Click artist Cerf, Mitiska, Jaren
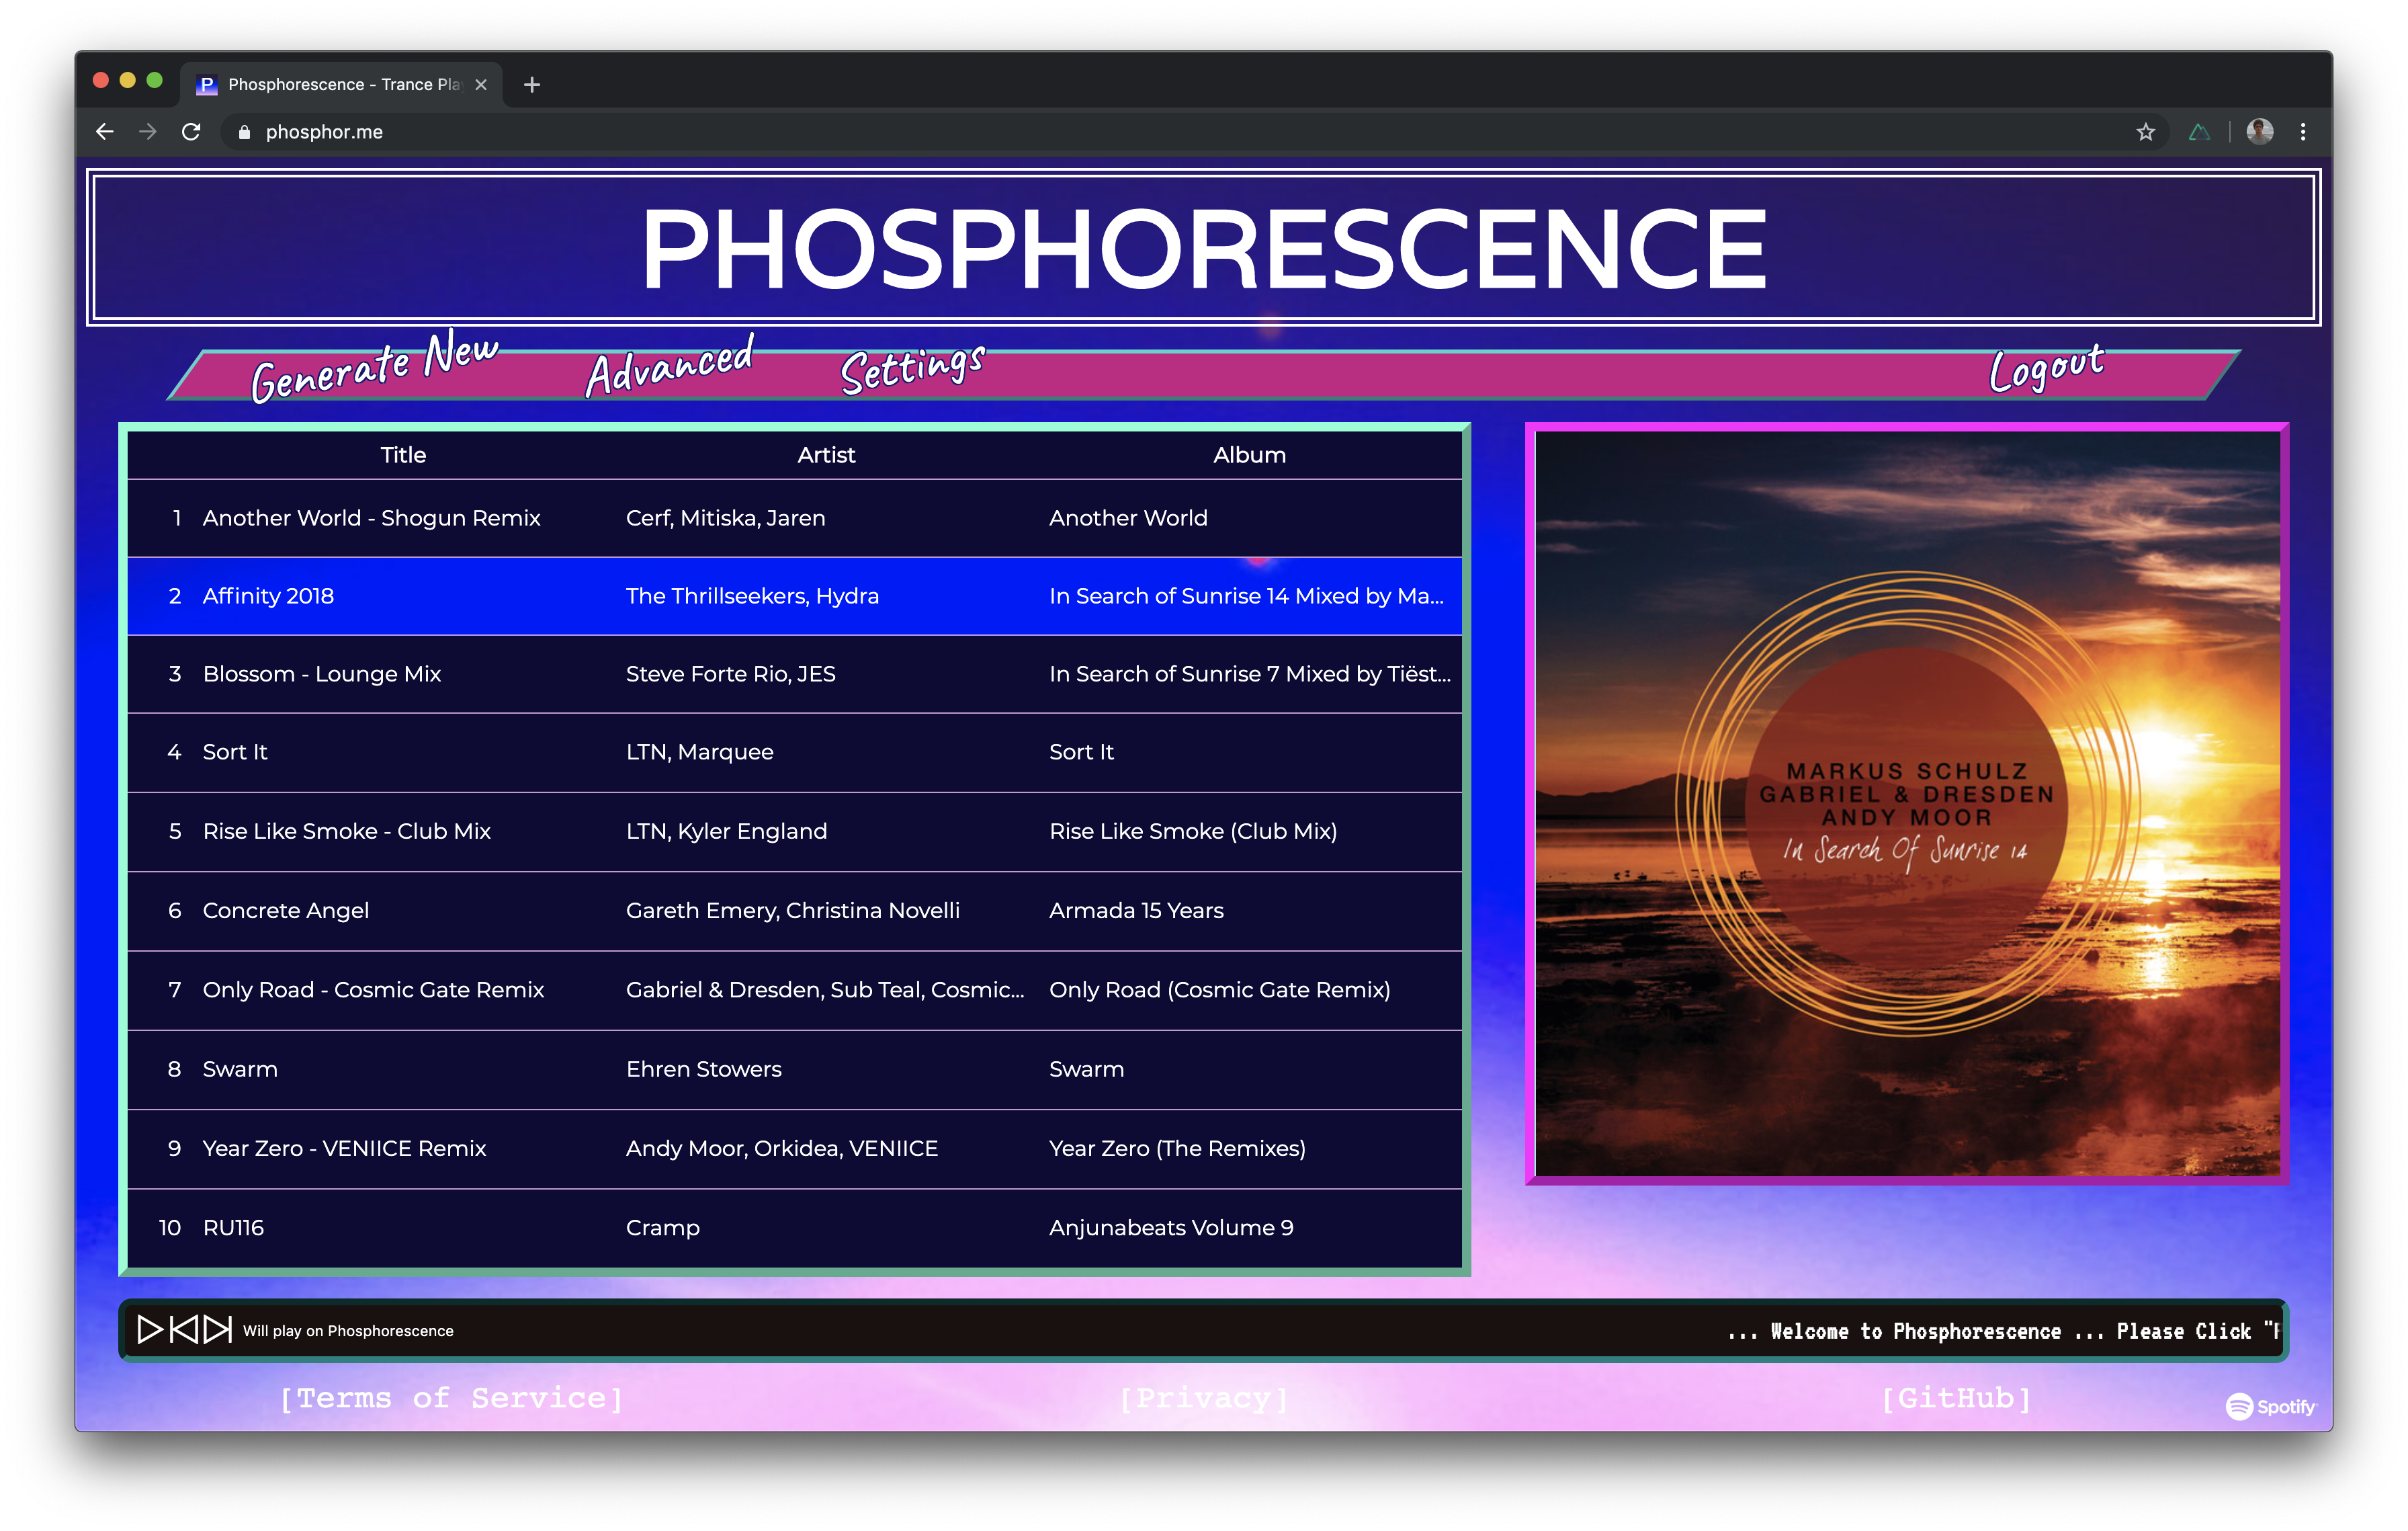2408x1531 pixels. point(725,518)
